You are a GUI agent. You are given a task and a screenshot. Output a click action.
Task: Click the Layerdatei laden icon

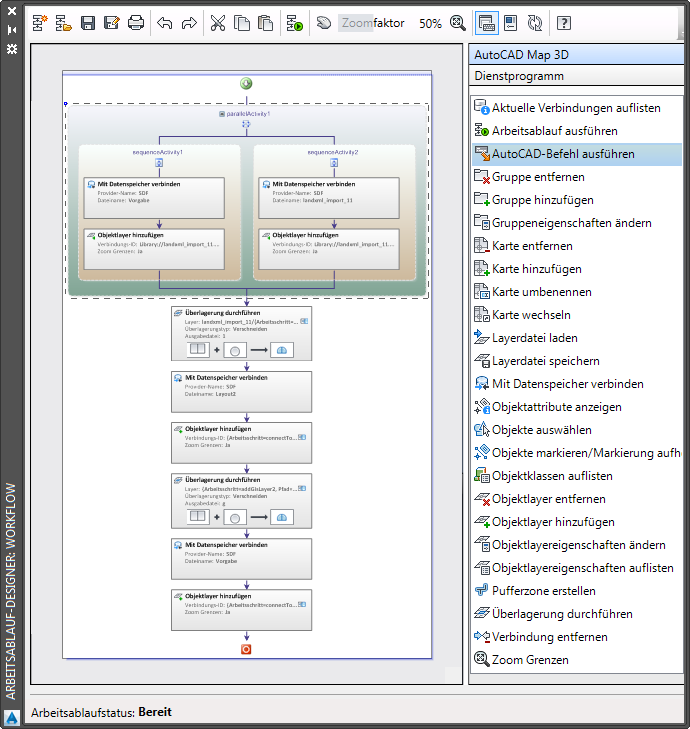tap(482, 337)
